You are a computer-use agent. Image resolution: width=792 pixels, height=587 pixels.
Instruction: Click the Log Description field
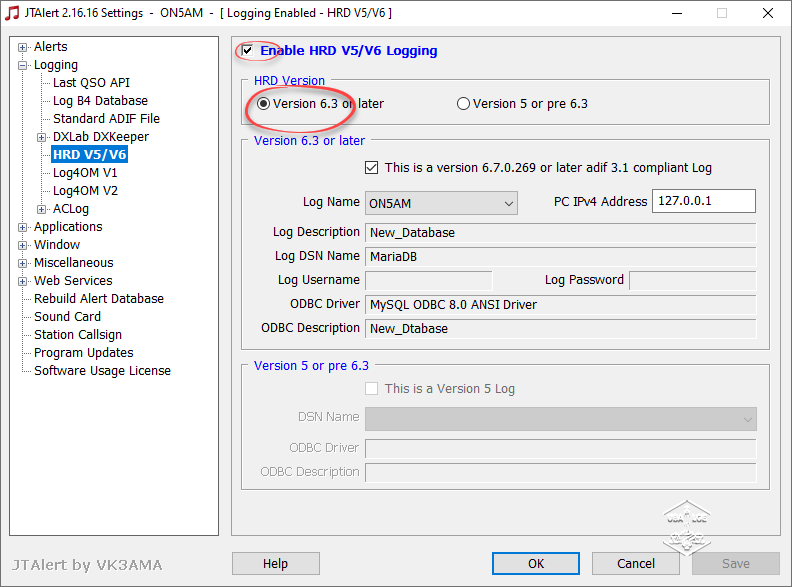click(x=561, y=232)
